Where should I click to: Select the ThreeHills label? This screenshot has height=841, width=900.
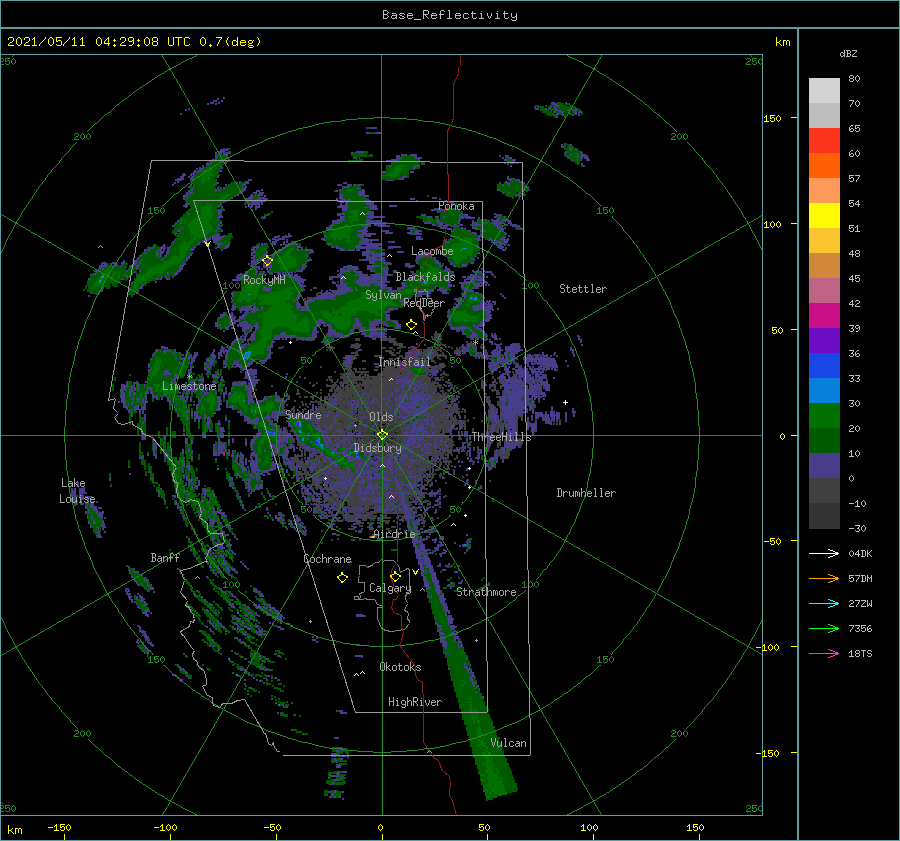tap(501, 437)
